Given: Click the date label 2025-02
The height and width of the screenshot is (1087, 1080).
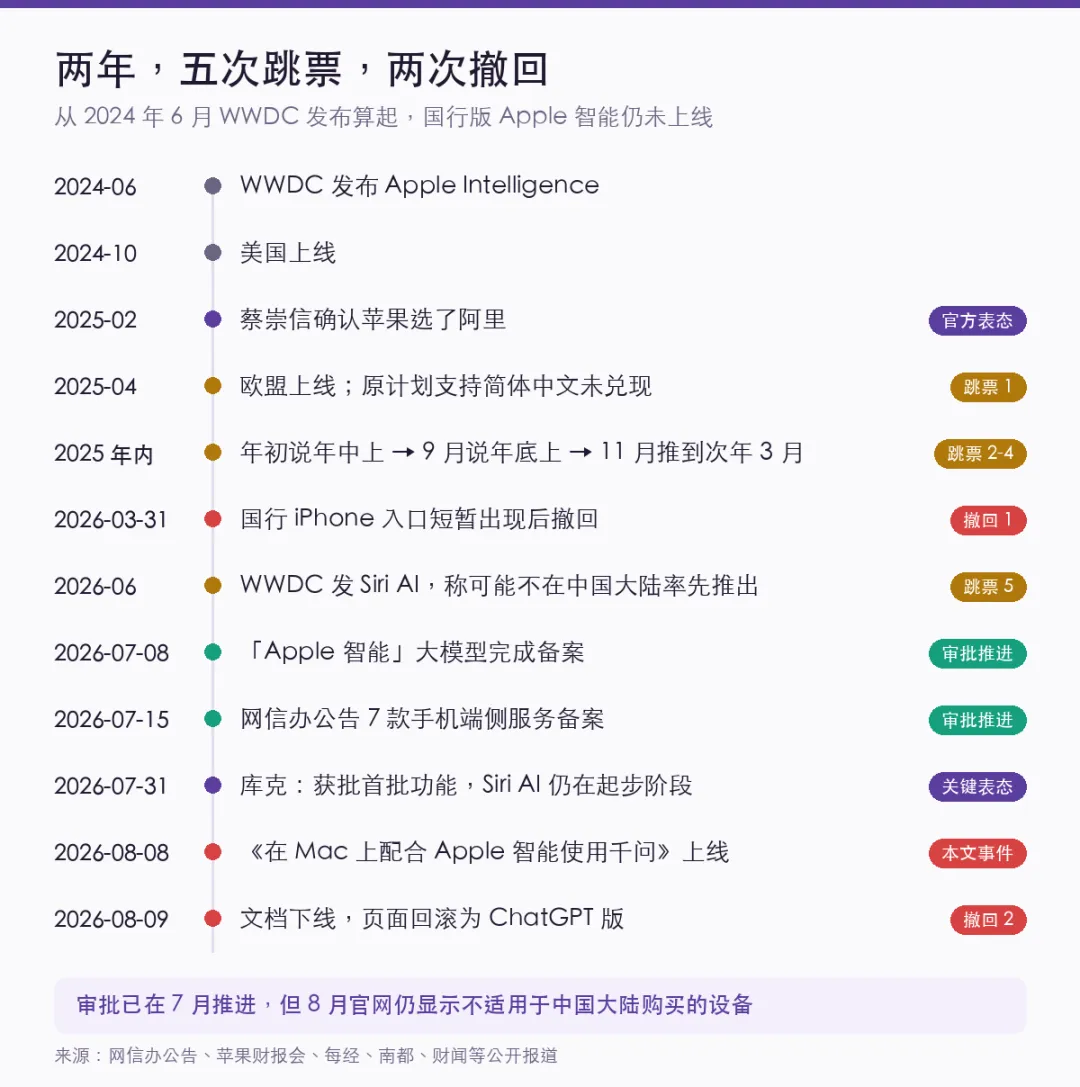Looking at the screenshot, I should [x=95, y=320].
